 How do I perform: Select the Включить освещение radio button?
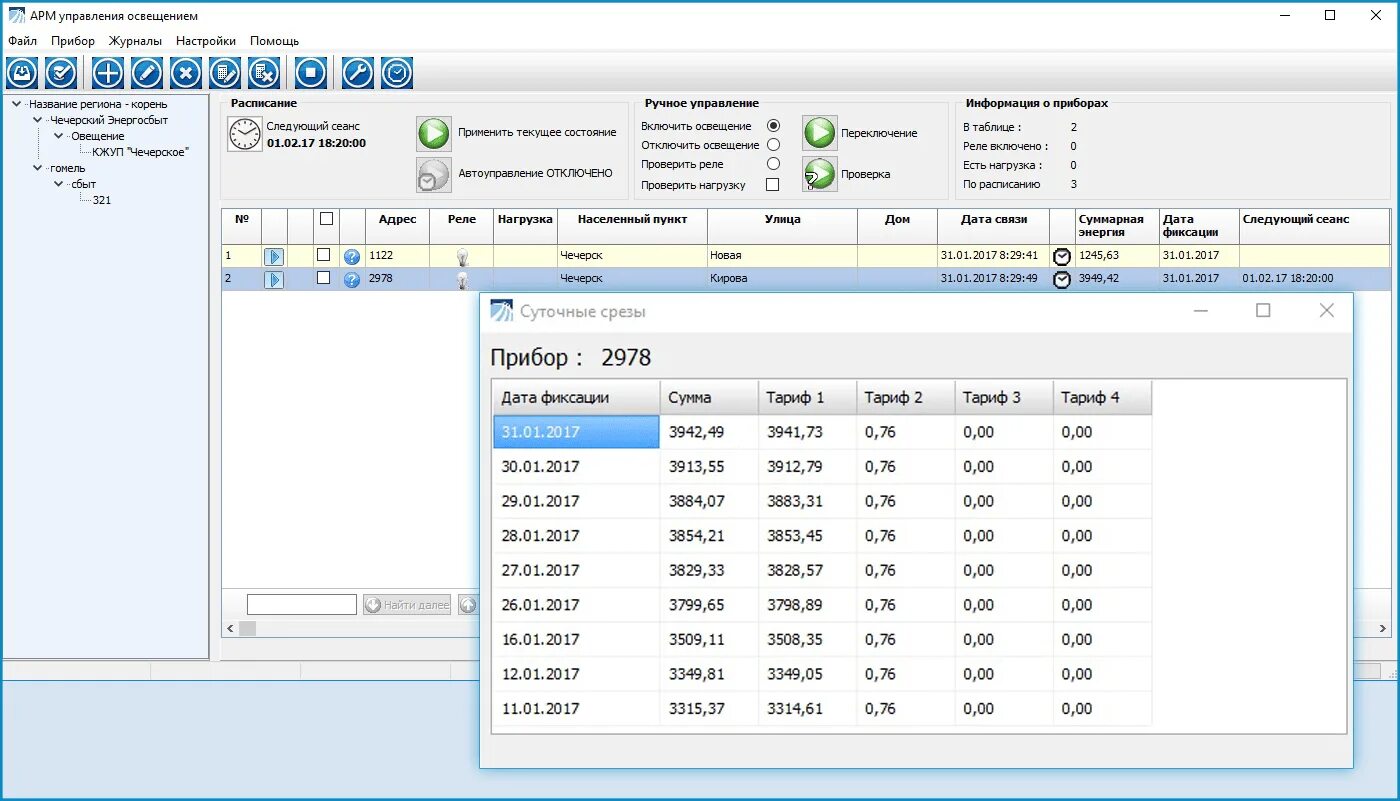(773, 126)
